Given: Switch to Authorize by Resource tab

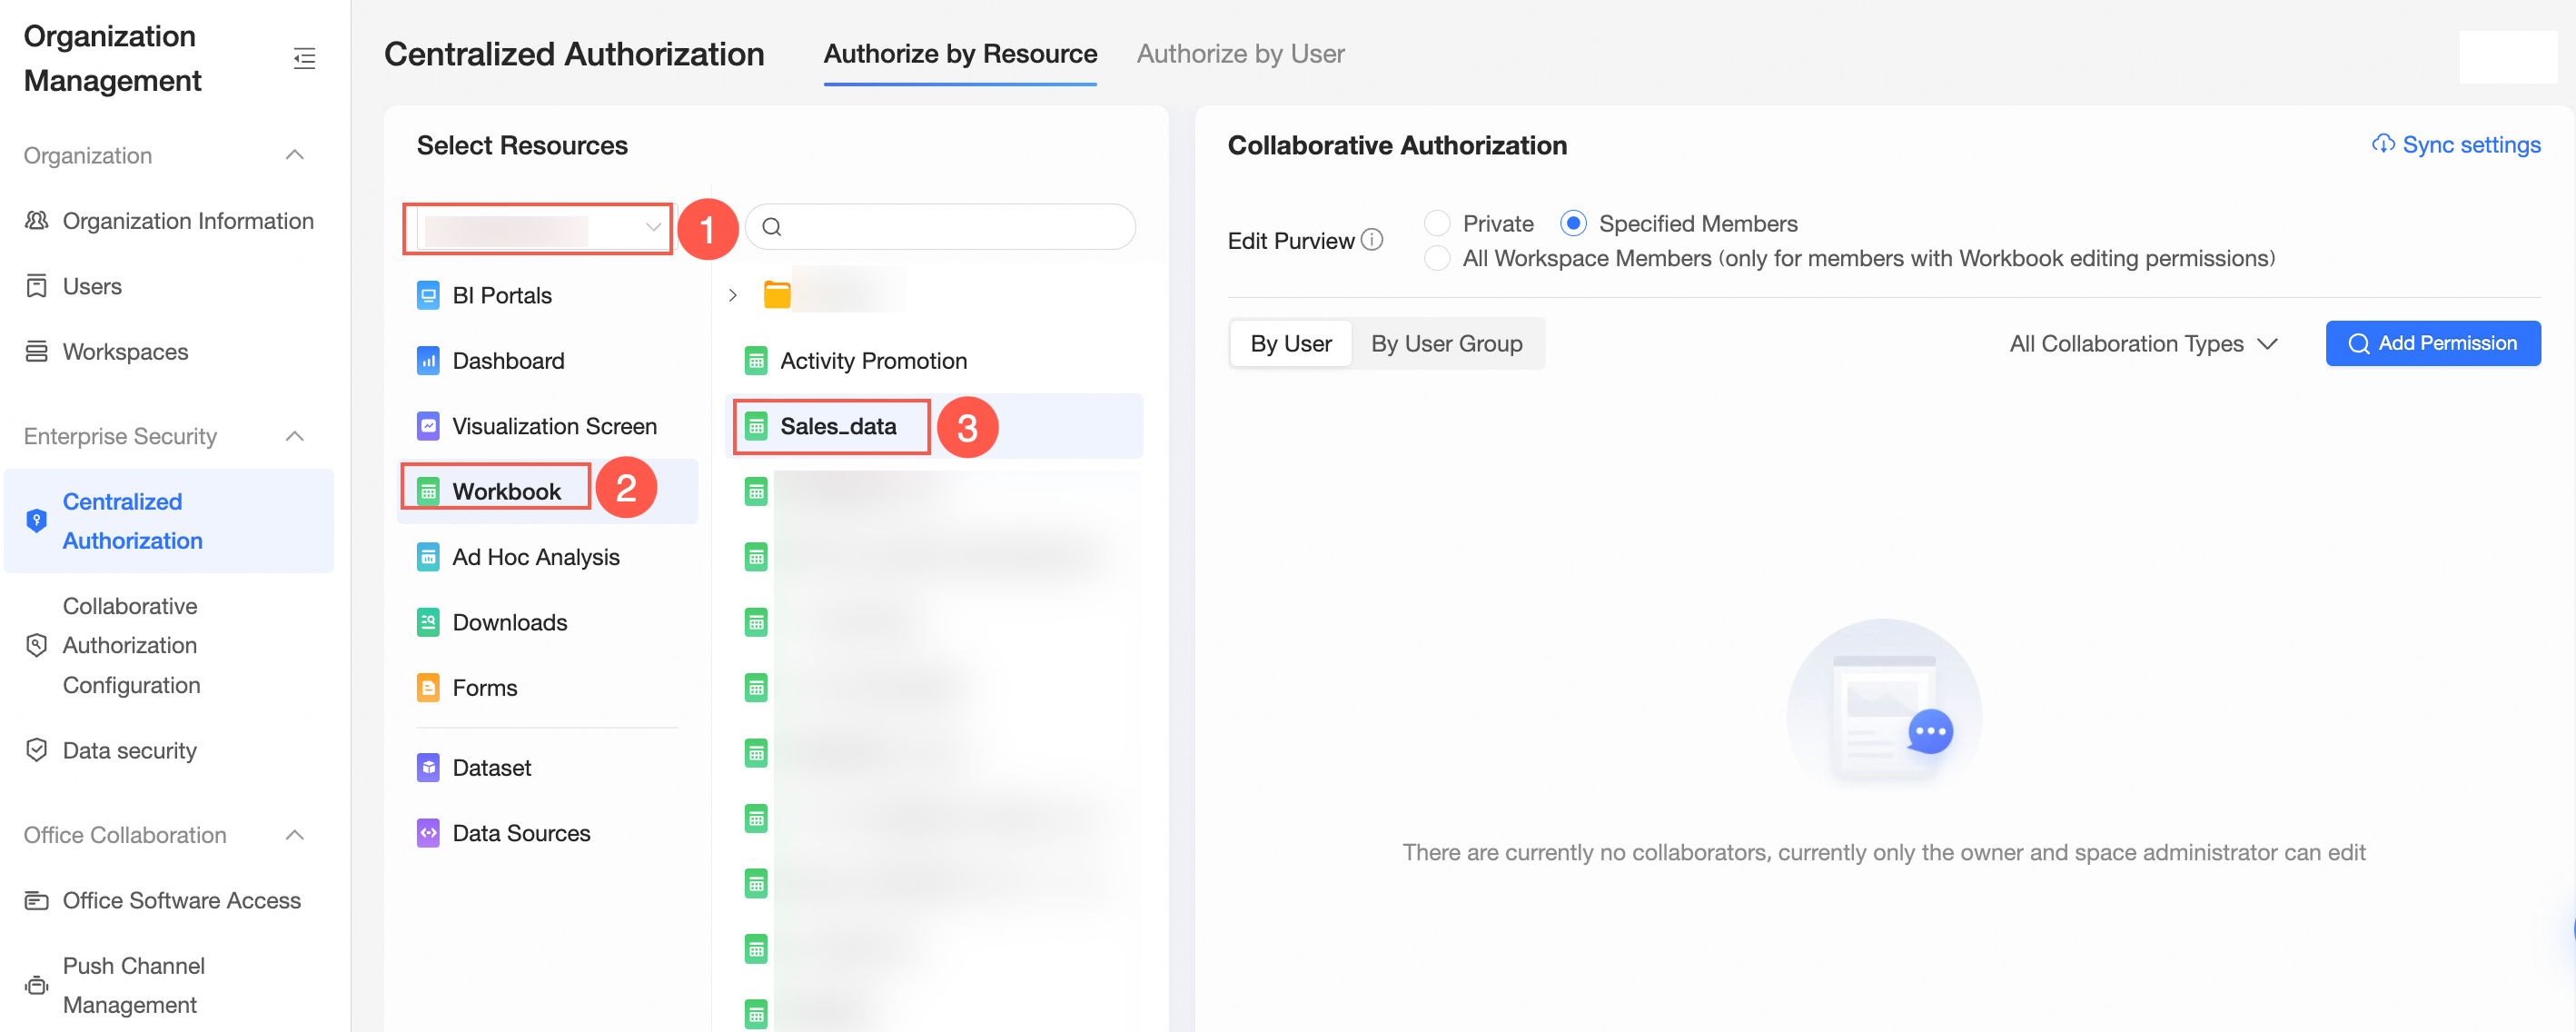Looking at the screenshot, I should click(x=960, y=54).
